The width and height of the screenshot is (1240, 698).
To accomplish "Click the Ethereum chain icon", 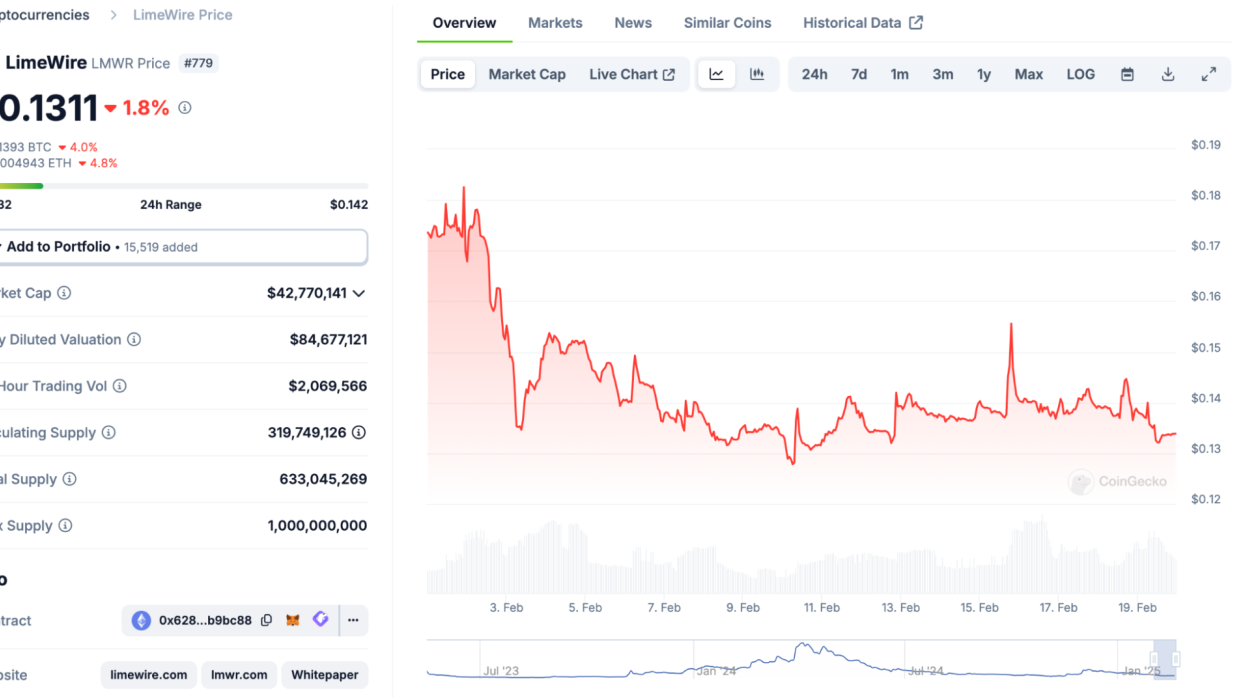I will coord(141,620).
